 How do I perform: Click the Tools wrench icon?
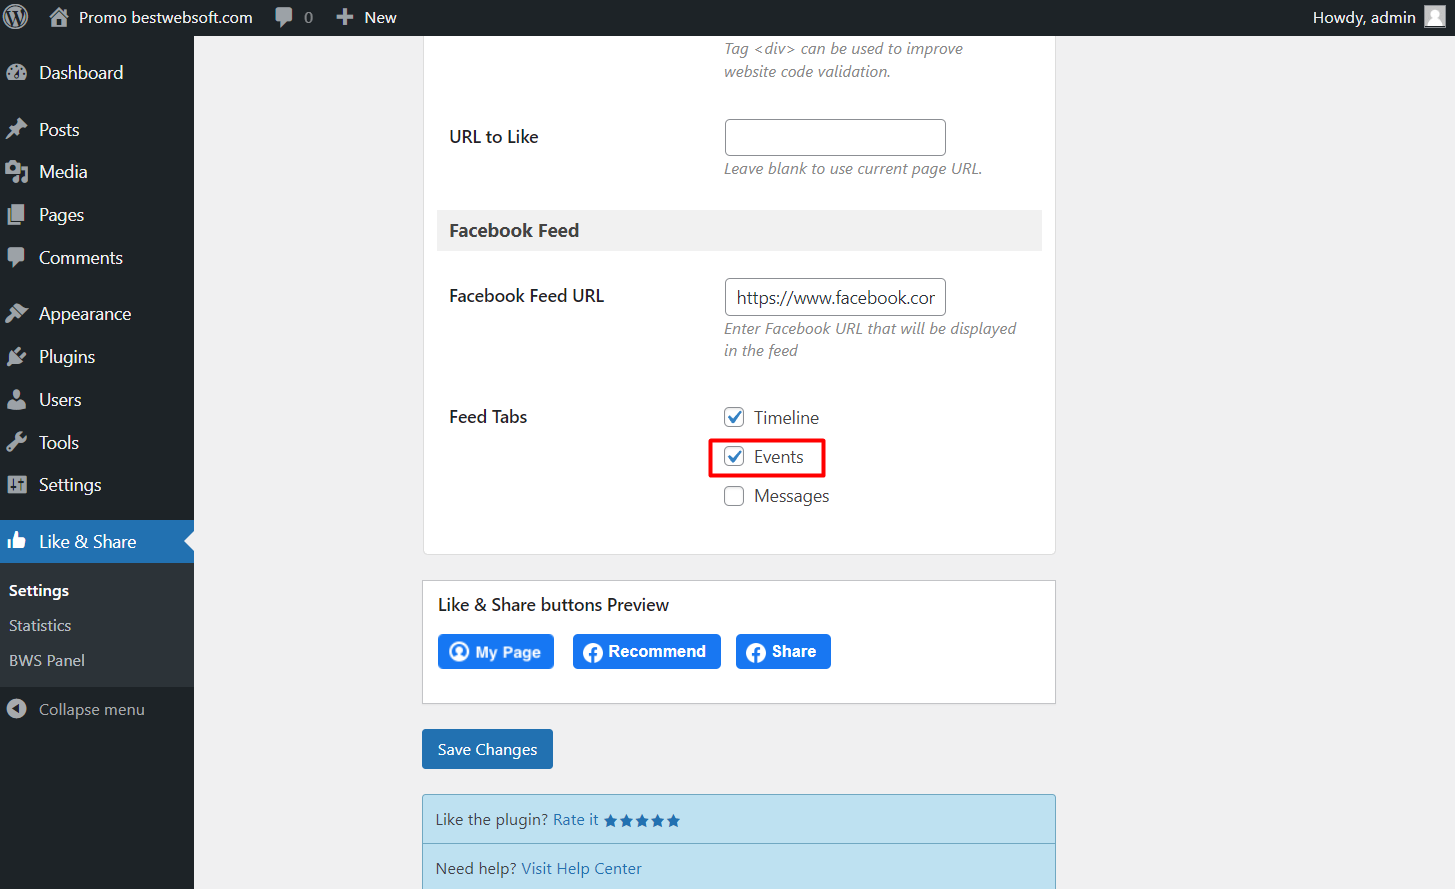coord(17,442)
